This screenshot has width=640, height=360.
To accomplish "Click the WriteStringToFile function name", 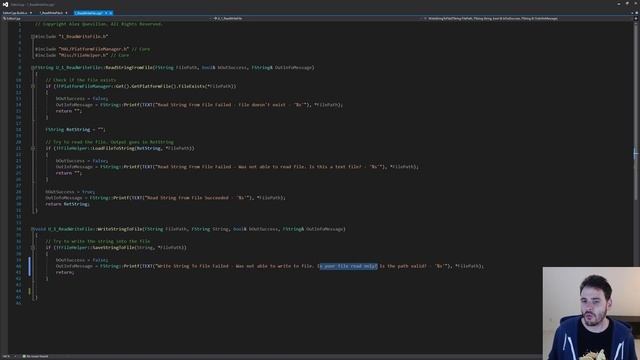I will [x=120, y=229].
